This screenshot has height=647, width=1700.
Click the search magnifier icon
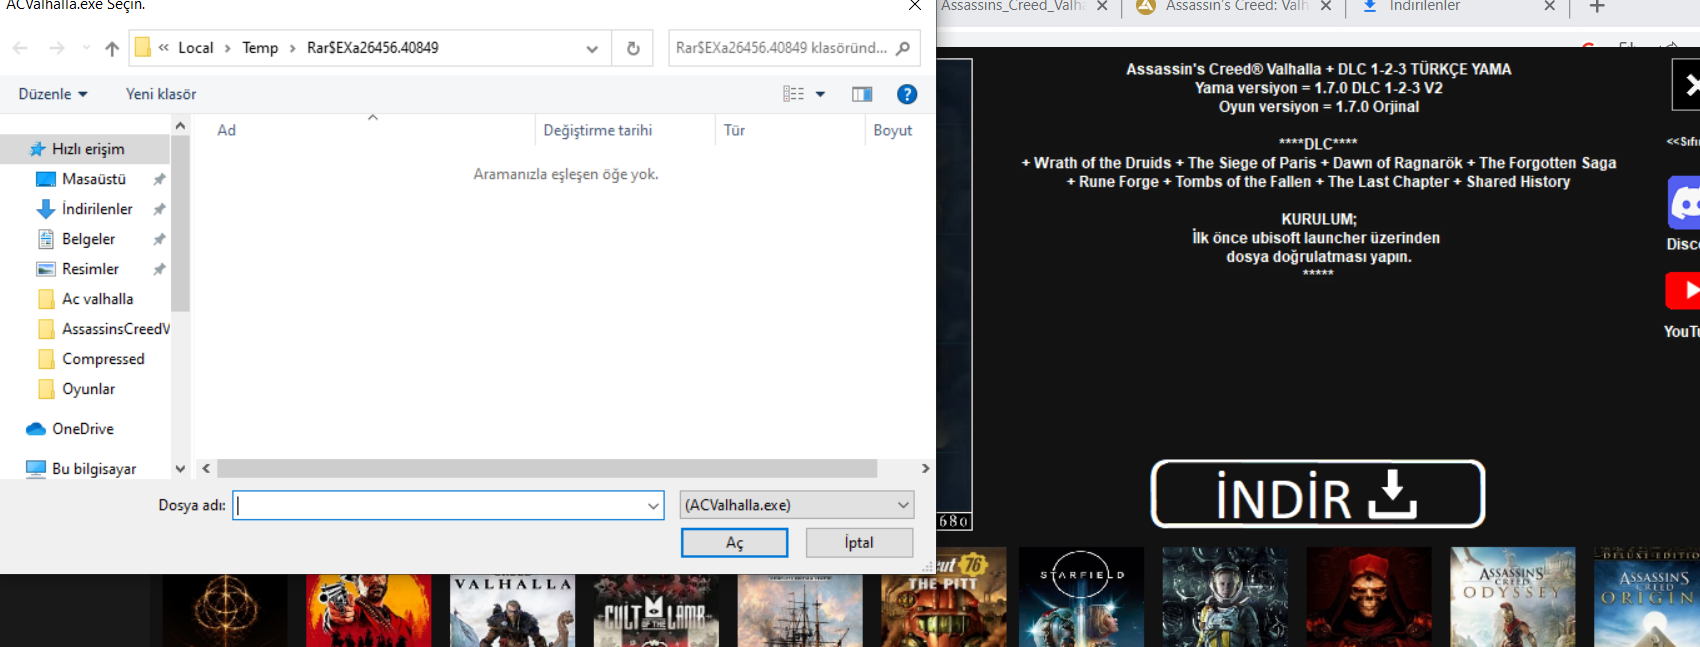click(903, 48)
